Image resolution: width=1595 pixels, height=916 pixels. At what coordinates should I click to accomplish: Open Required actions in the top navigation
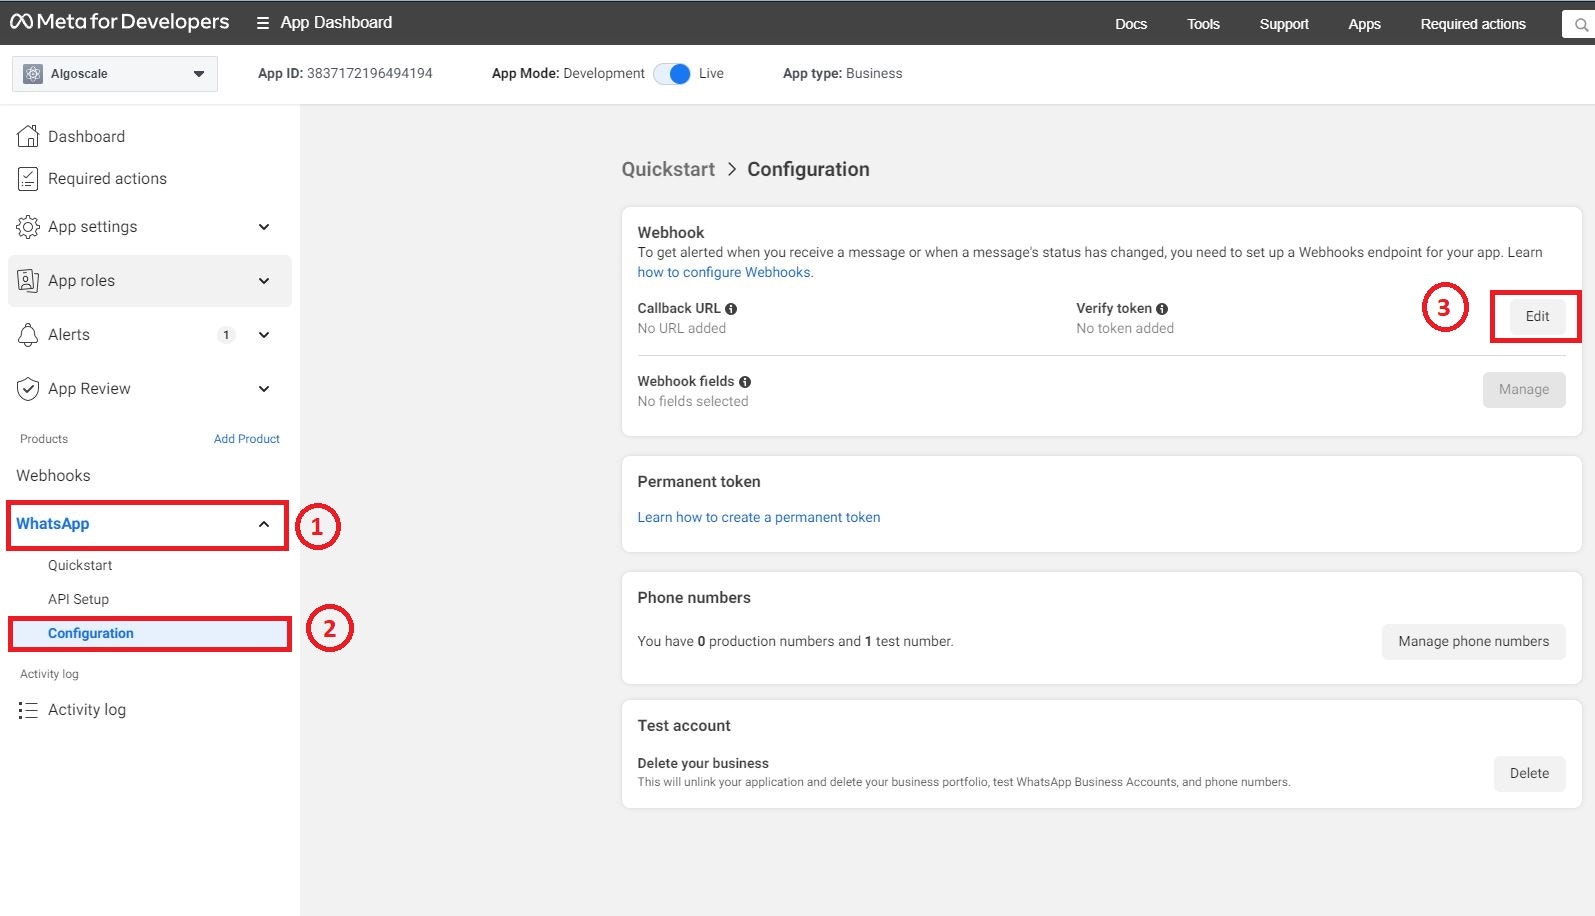[x=1473, y=24]
